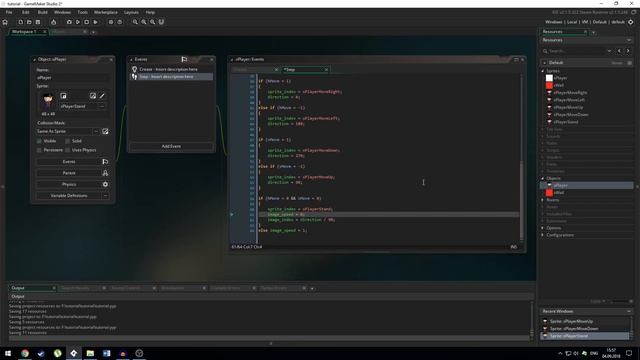Stop the running game in the toolbar
Image resolution: width=640 pixels, height=360 pixels.
click(87, 22)
